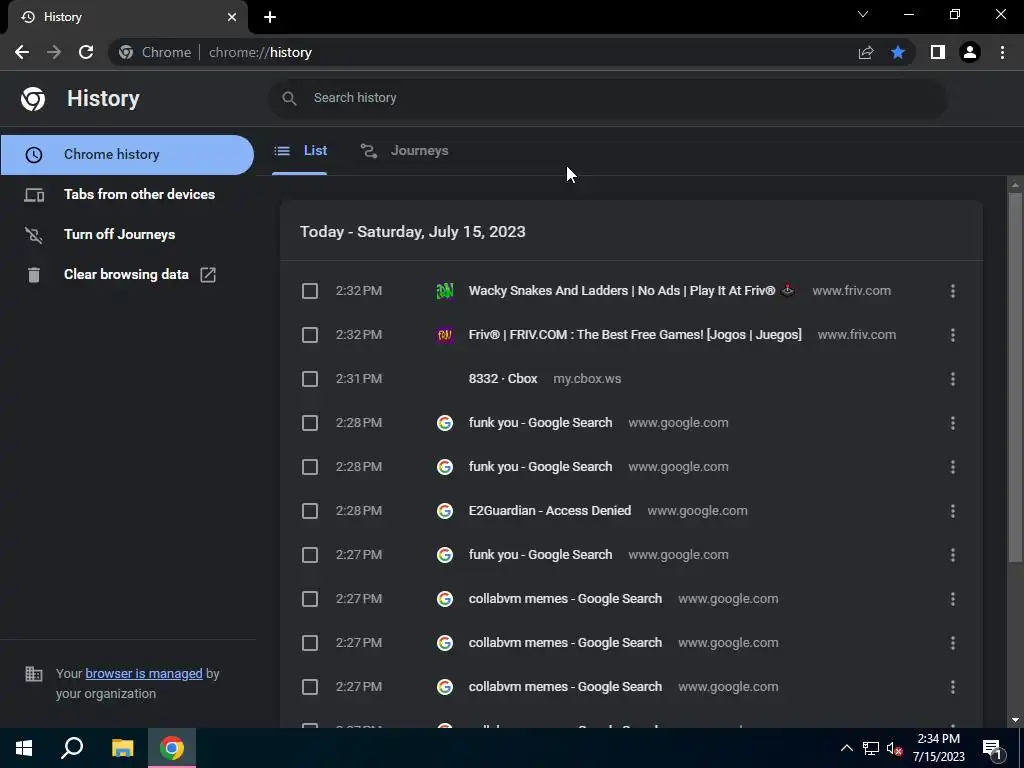
Task: Click the magnifier icon in search history
Action: 289,98
